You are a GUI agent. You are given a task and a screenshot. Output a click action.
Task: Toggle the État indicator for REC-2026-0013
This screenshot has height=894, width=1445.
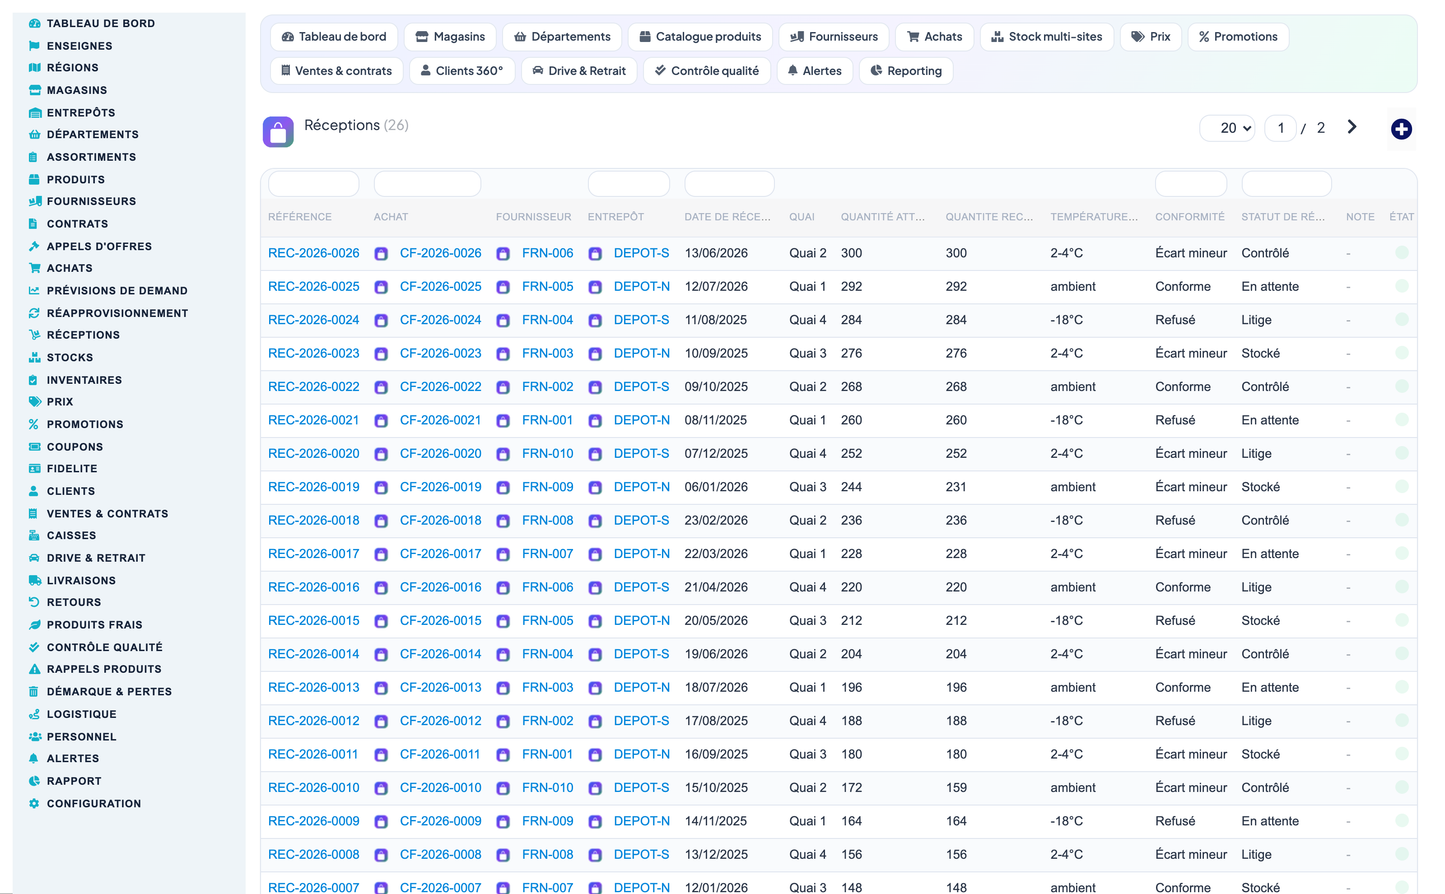pyautogui.click(x=1402, y=687)
